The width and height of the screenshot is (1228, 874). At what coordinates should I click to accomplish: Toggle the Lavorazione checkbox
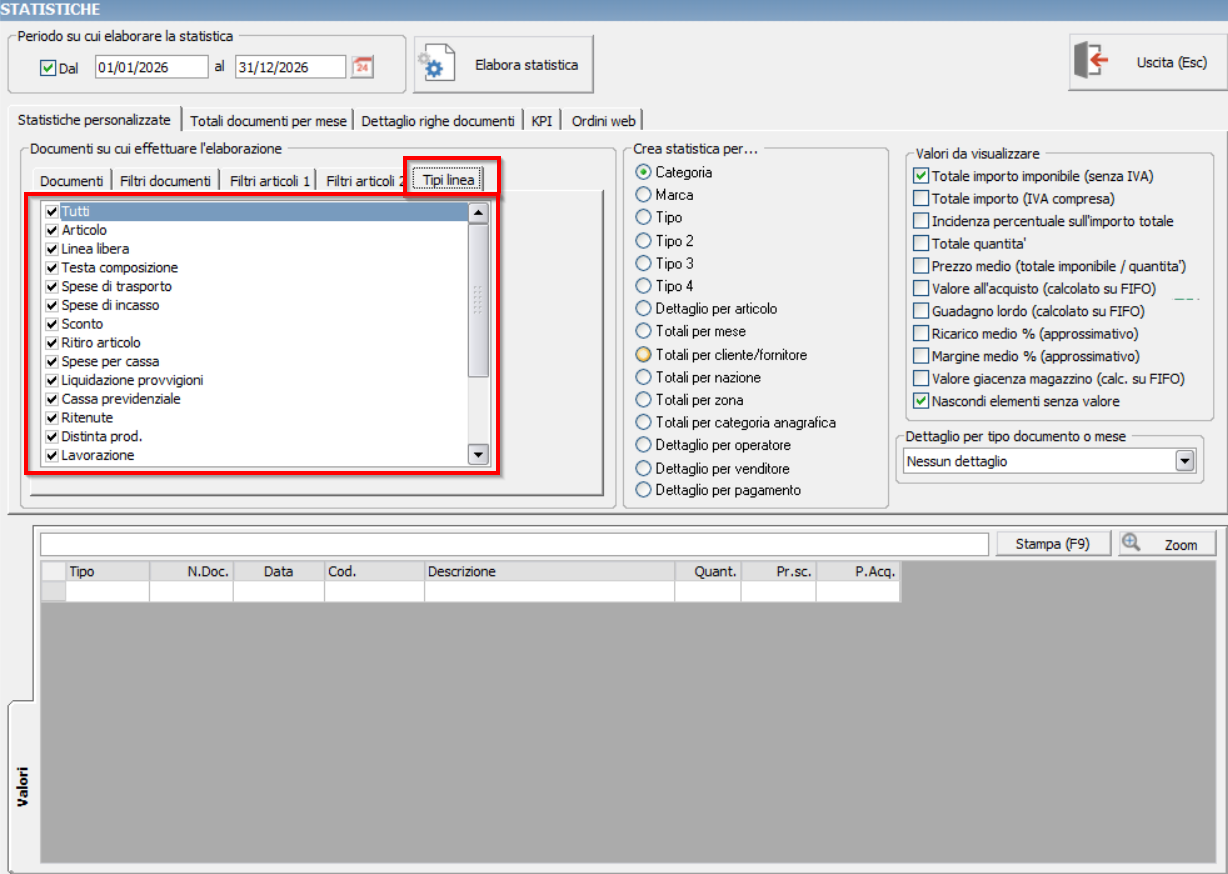52,455
